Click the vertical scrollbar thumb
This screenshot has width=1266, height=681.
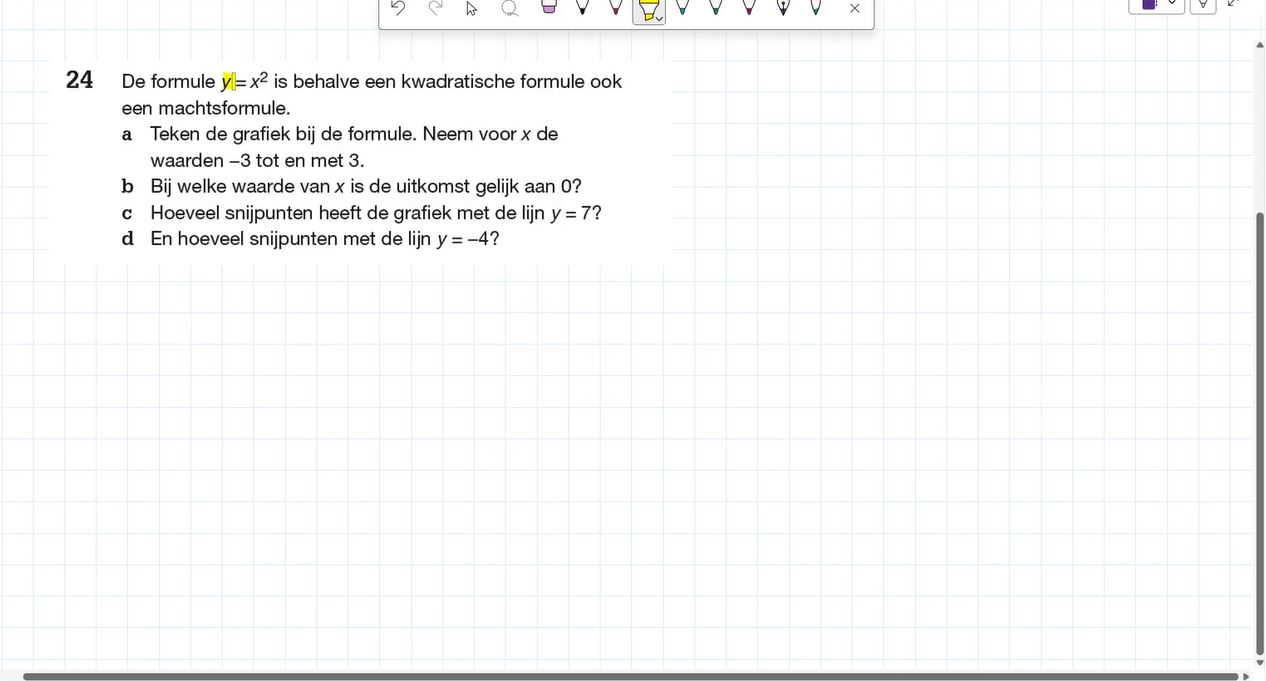1260,433
